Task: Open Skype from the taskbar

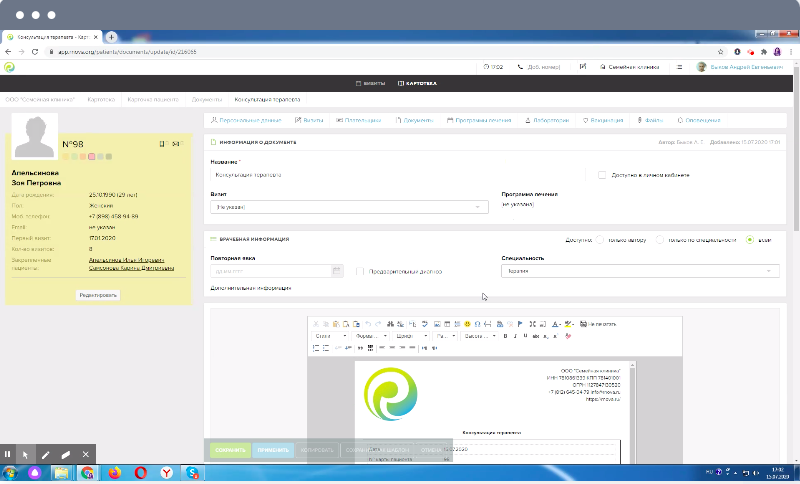Action: (x=192, y=473)
